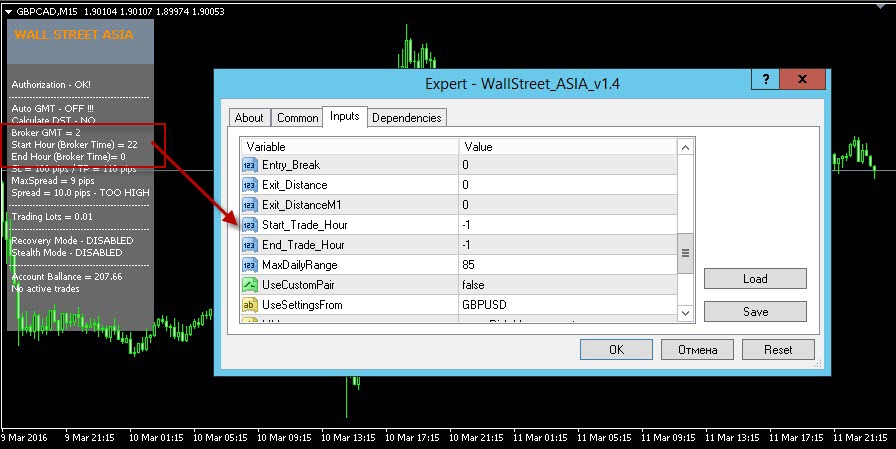Image resolution: width=896 pixels, height=449 pixels.
Task: Click the 11 Mar 01:15 time axis label
Action: click(x=540, y=438)
